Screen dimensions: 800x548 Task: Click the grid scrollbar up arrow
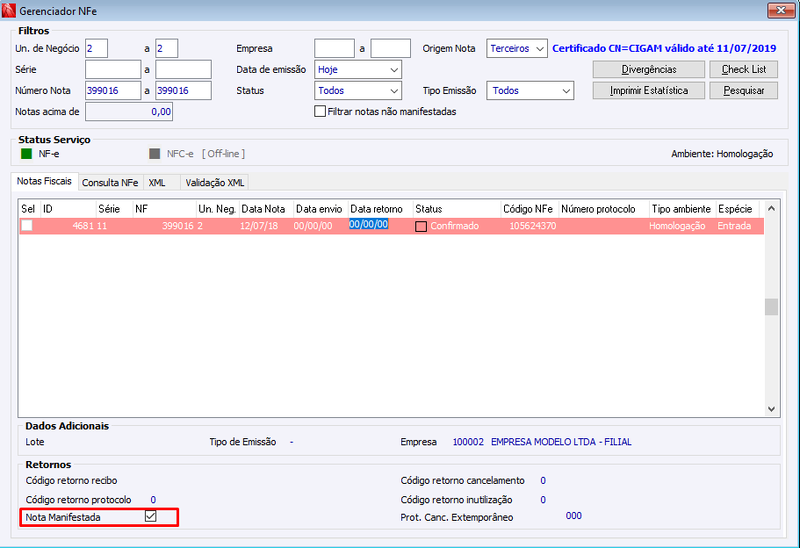tap(771, 208)
